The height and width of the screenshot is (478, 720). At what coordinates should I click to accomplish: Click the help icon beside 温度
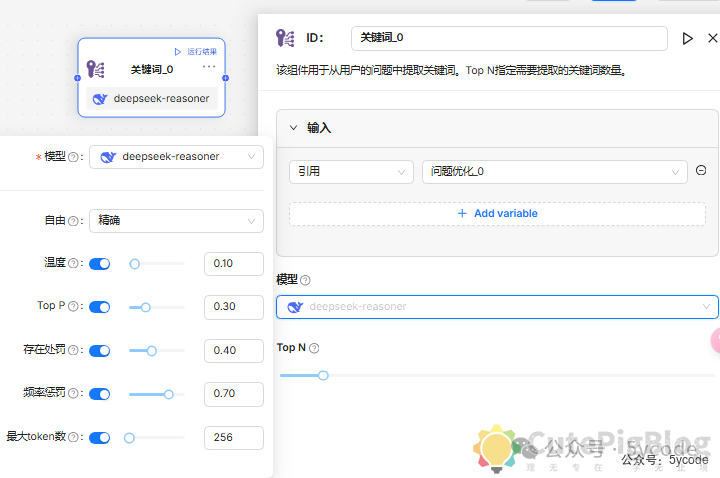point(73,263)
